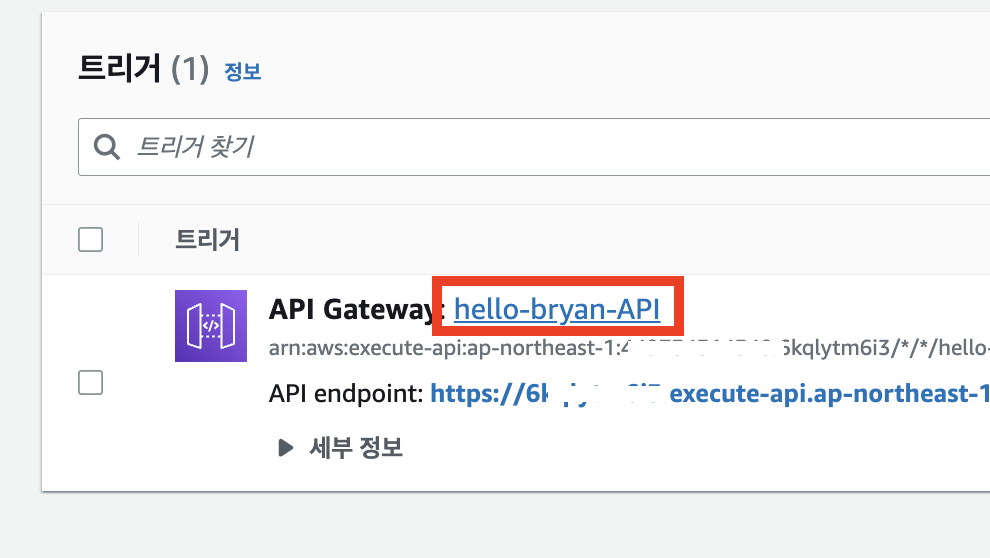
Task: Check the API Gateway trigger row checkbox
Action: [90, 383]
